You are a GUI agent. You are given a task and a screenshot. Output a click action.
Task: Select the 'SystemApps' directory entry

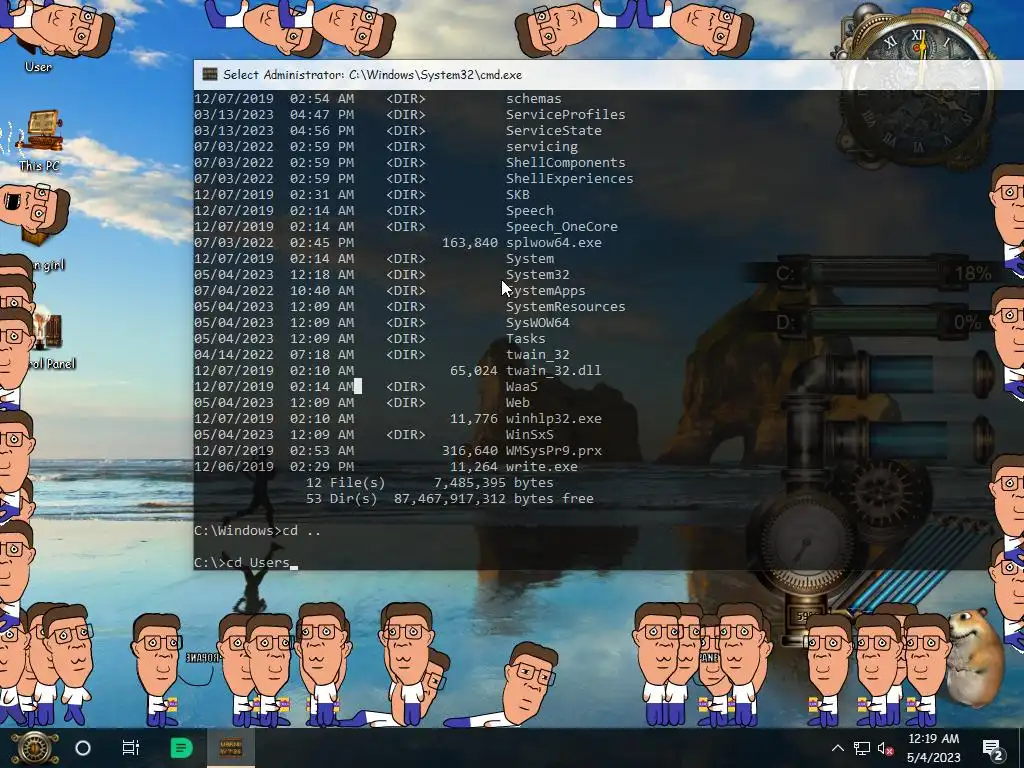[546, 291]
